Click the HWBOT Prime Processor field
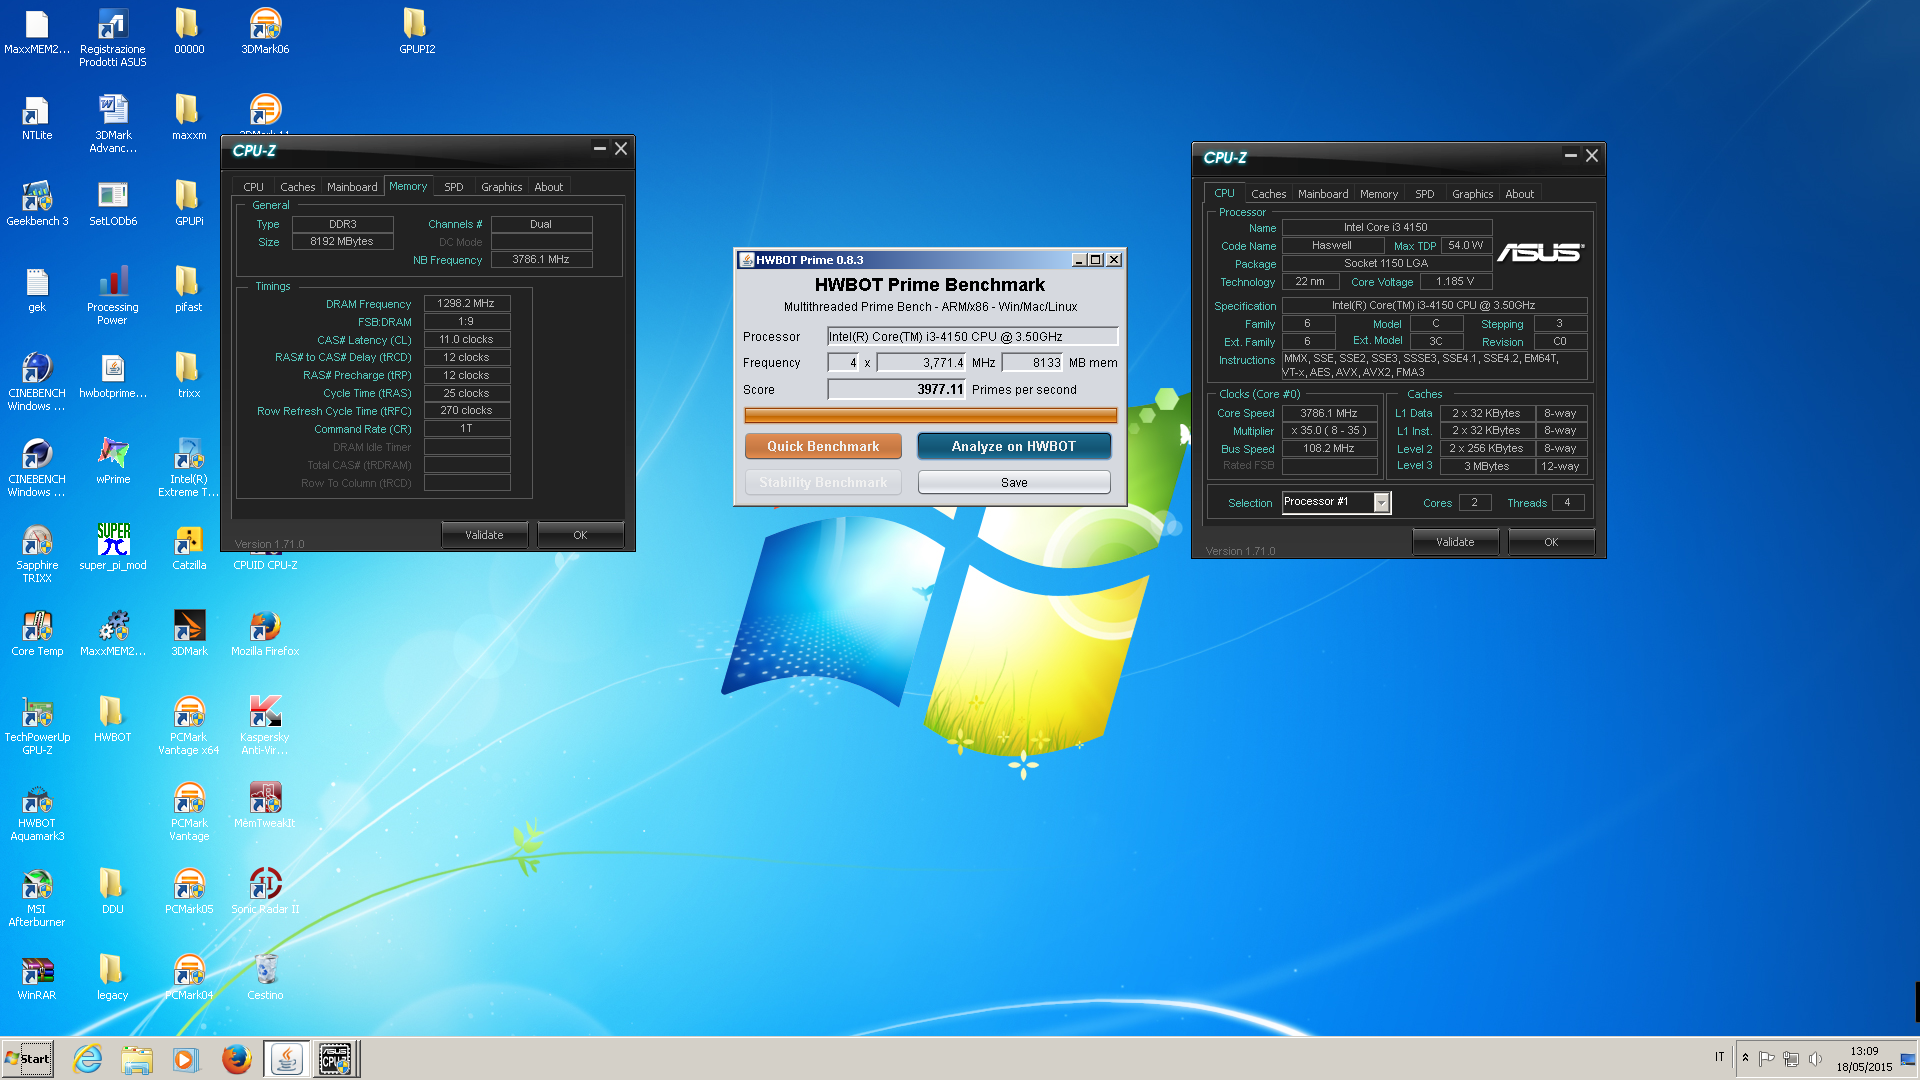This screenshot has width=1920, height=1080. pos(972,336)
